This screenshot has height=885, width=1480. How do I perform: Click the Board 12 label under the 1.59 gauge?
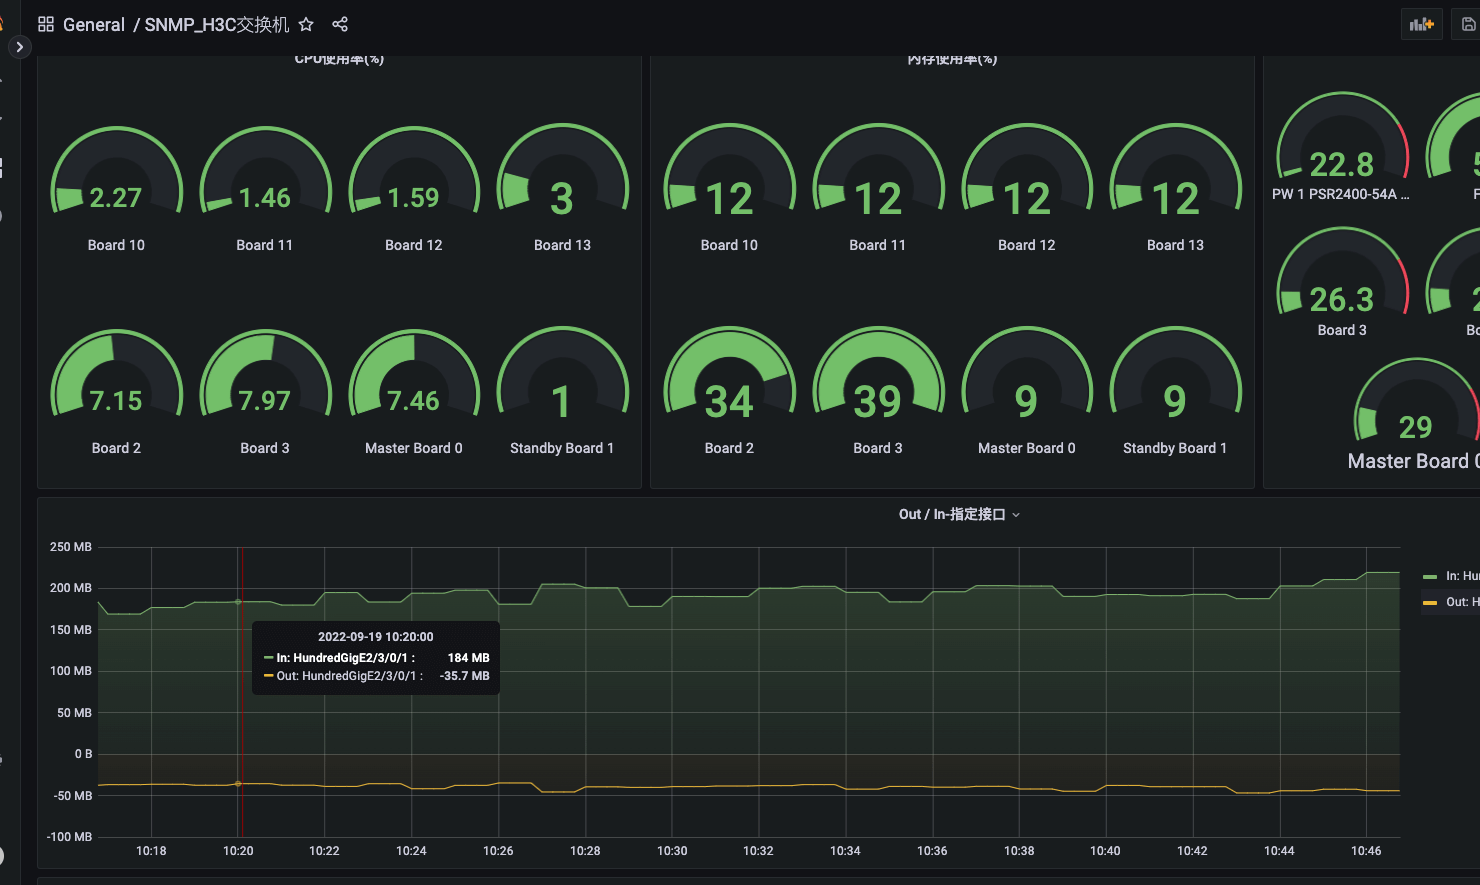[414, 245]
